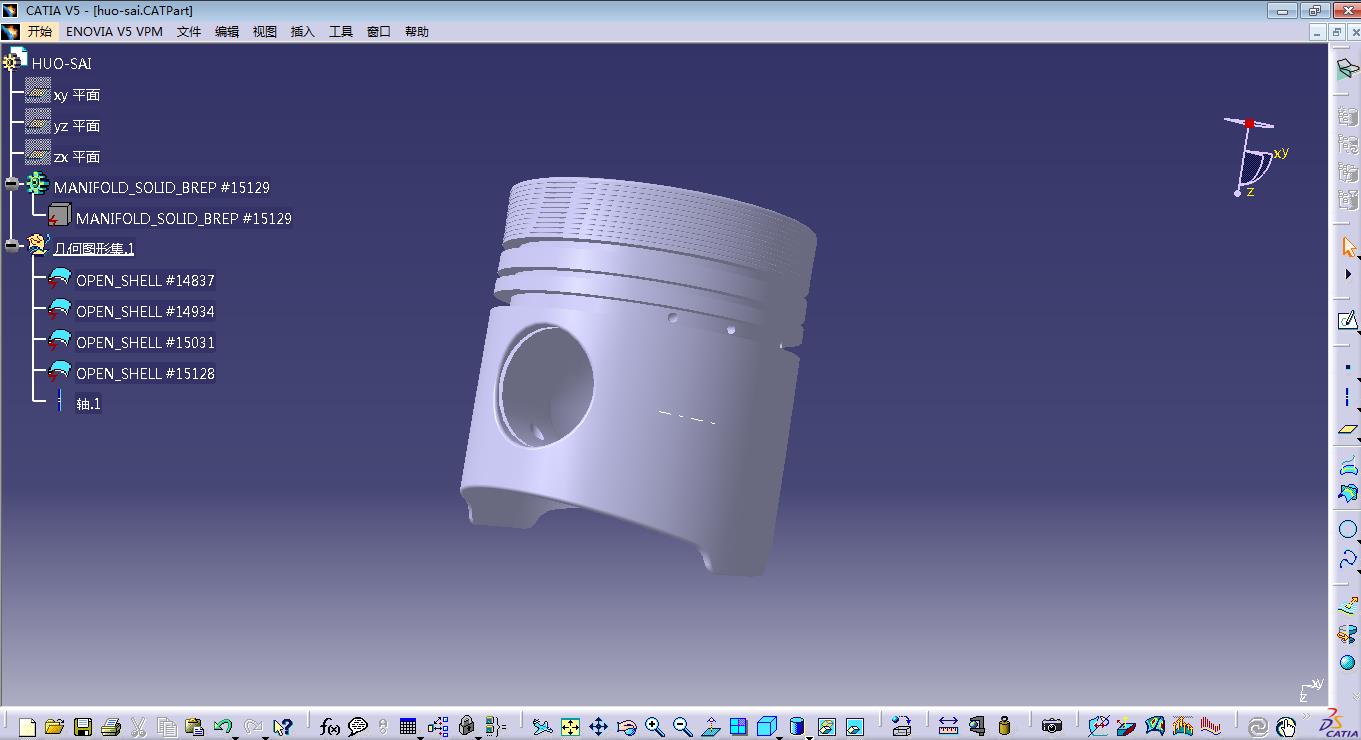The width and height of the screenshot is (1361, 740).
Task: Click the shading mode cylinder icon
Action: pos(796,726)
